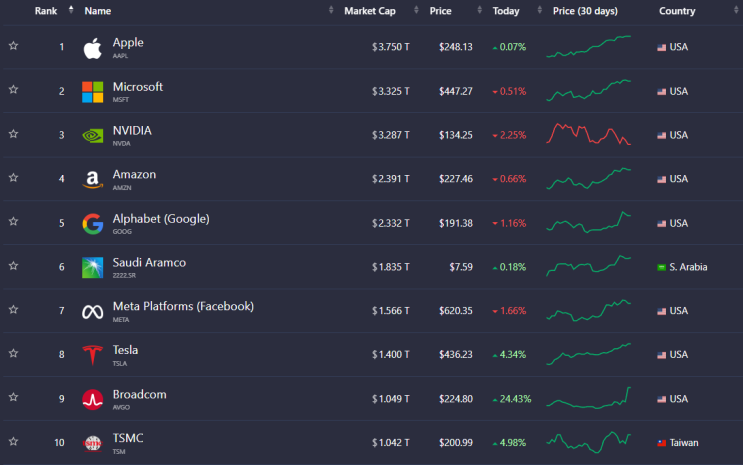The width and height of the screenshot is (743, 465).
Task: Click NVIDIA's red 30-day price chart
Action: (588, 134)
